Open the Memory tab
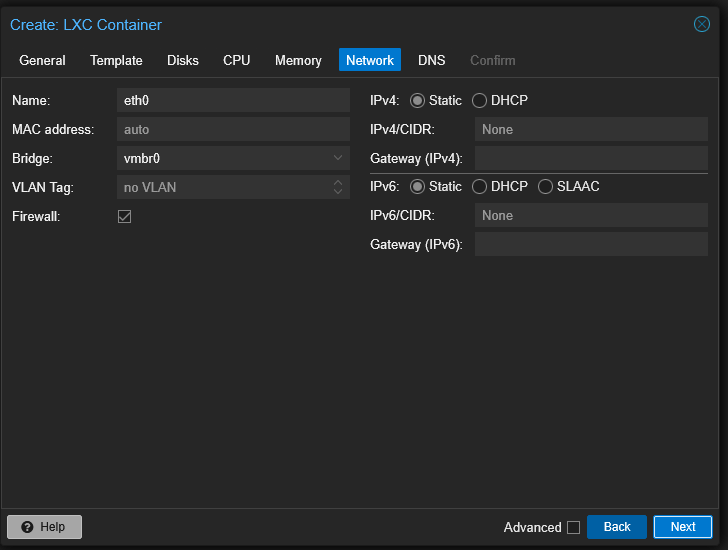The image size is (728, 550). pos(298,60)
